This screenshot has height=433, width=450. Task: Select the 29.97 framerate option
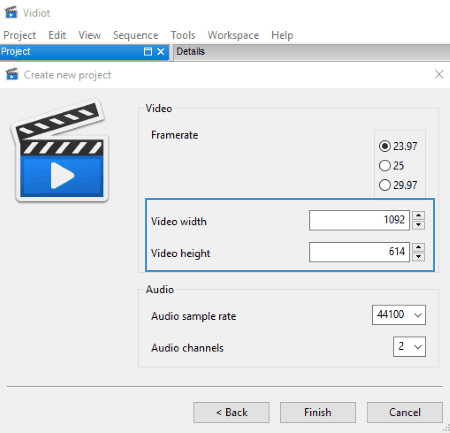[398, 185]
